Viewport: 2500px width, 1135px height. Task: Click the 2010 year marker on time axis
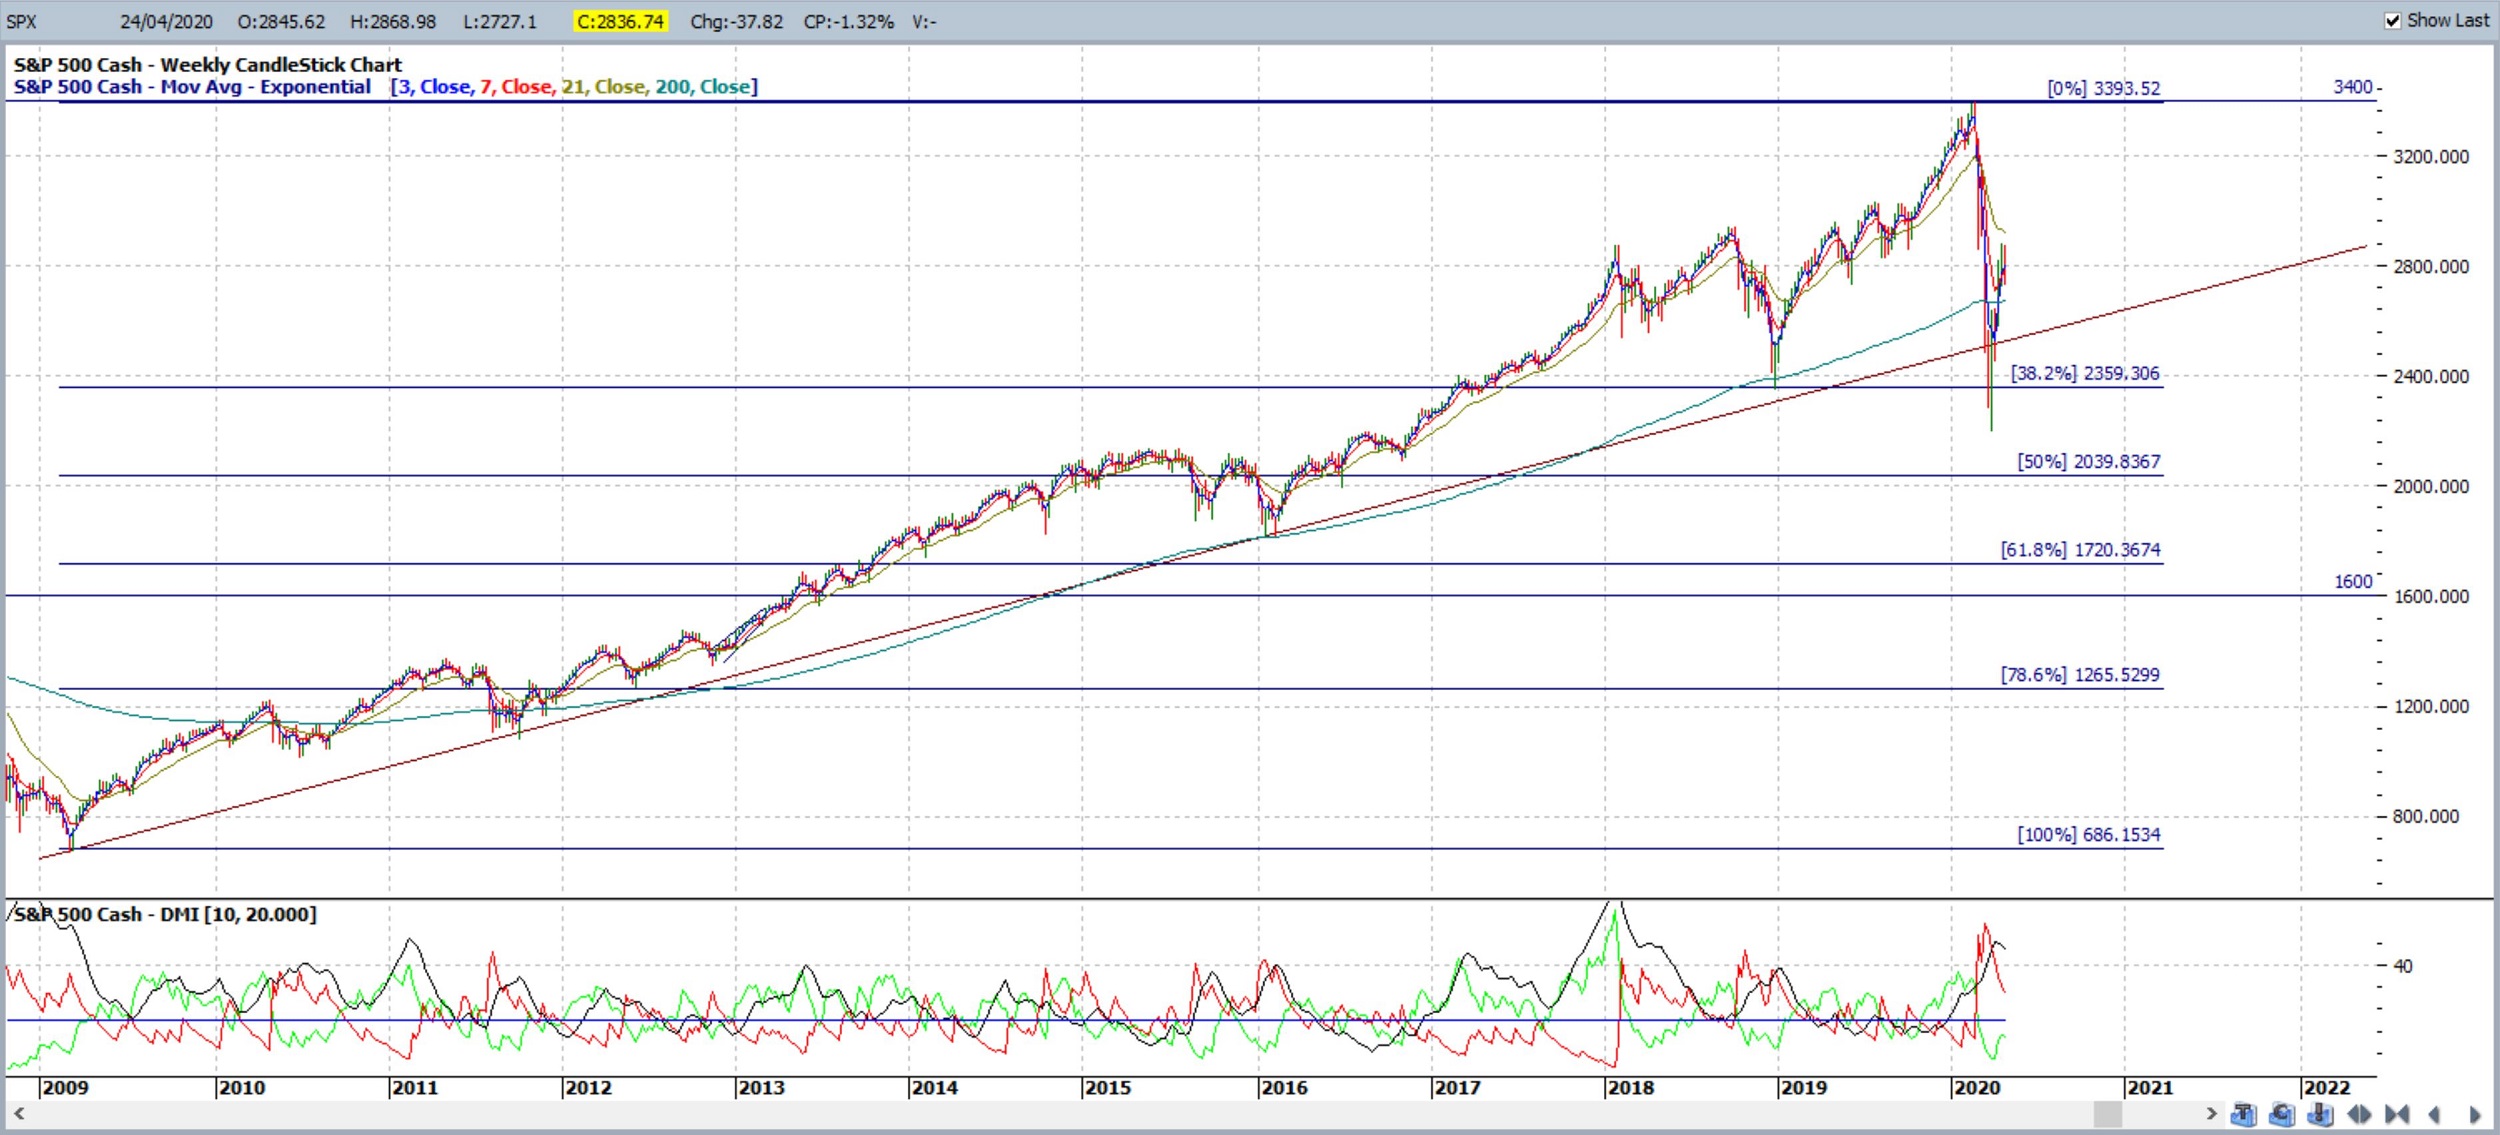pos(242,1088)
